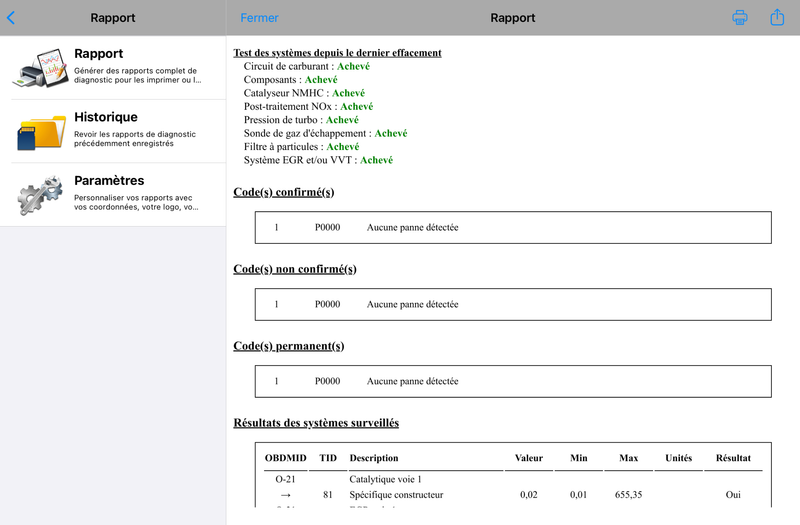The image size is (800, 525).
Task: Click the Filtre à particules status line
Action: 301,146
